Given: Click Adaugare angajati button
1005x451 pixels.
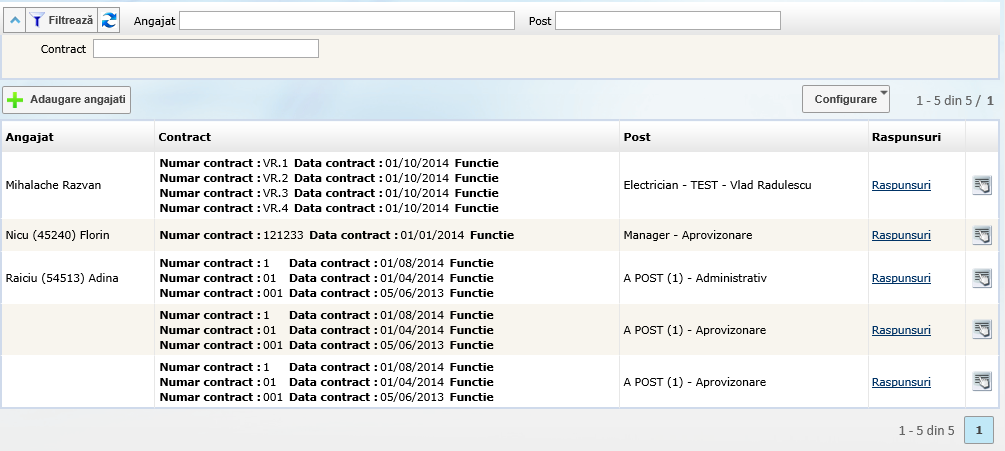Looking at the screenshot, I should click(x=67, y=100).
